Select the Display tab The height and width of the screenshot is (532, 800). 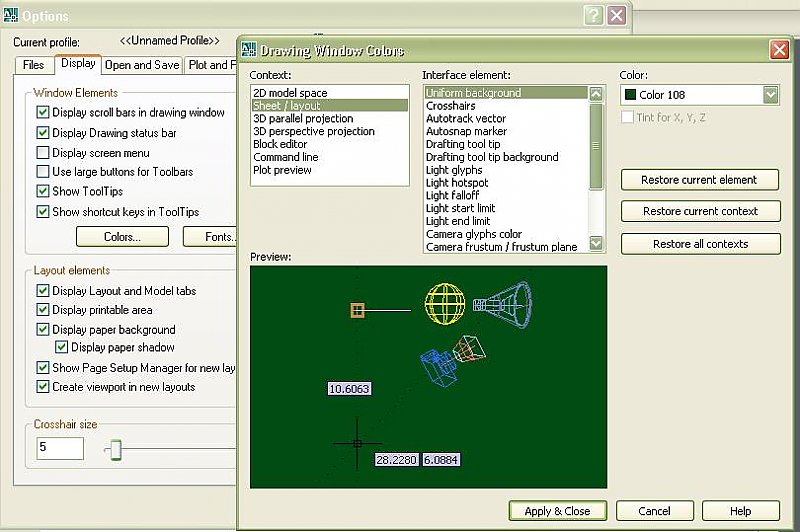[78, 63]
